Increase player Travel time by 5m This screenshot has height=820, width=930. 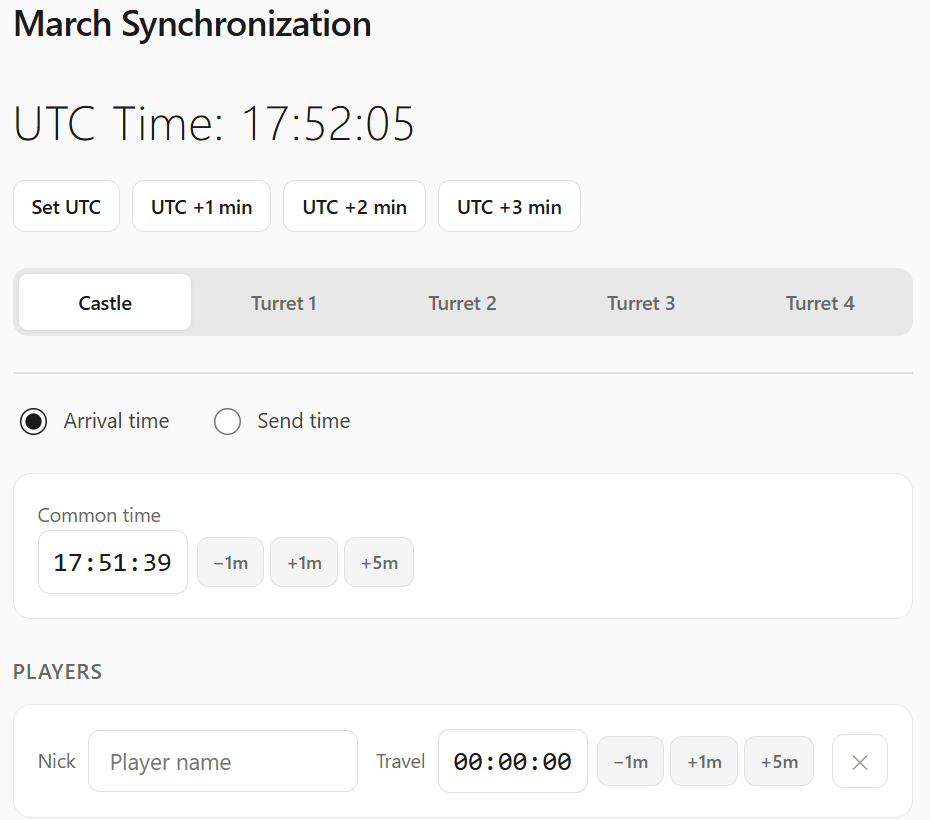779,761
